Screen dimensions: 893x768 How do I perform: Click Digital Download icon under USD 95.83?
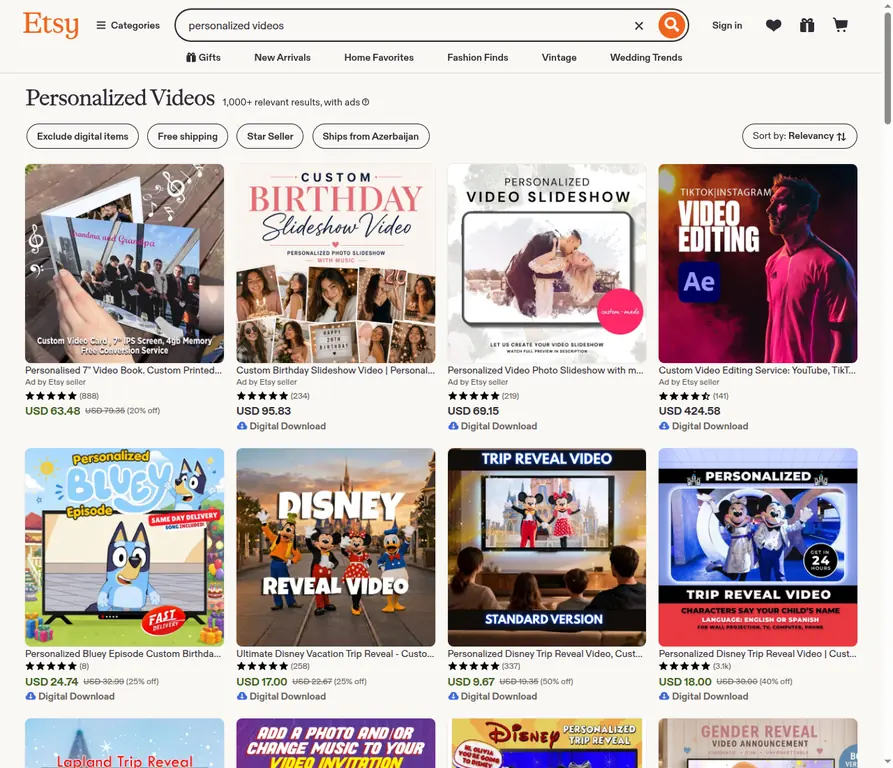pos(242,426)
